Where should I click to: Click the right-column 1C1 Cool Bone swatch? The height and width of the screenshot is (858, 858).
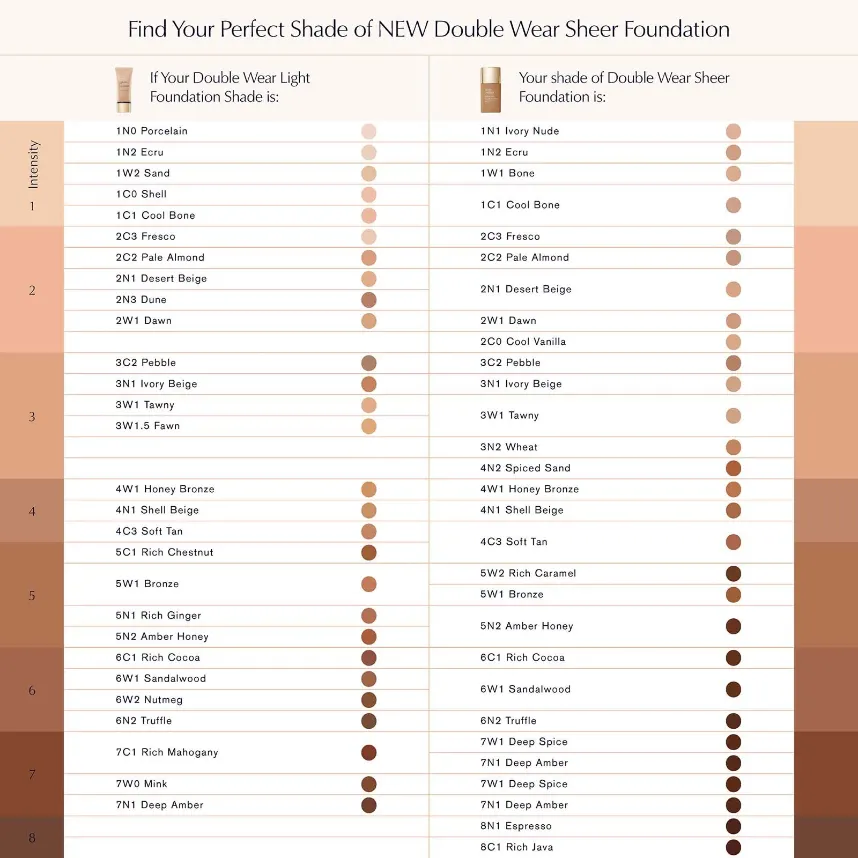click(733, 205)
